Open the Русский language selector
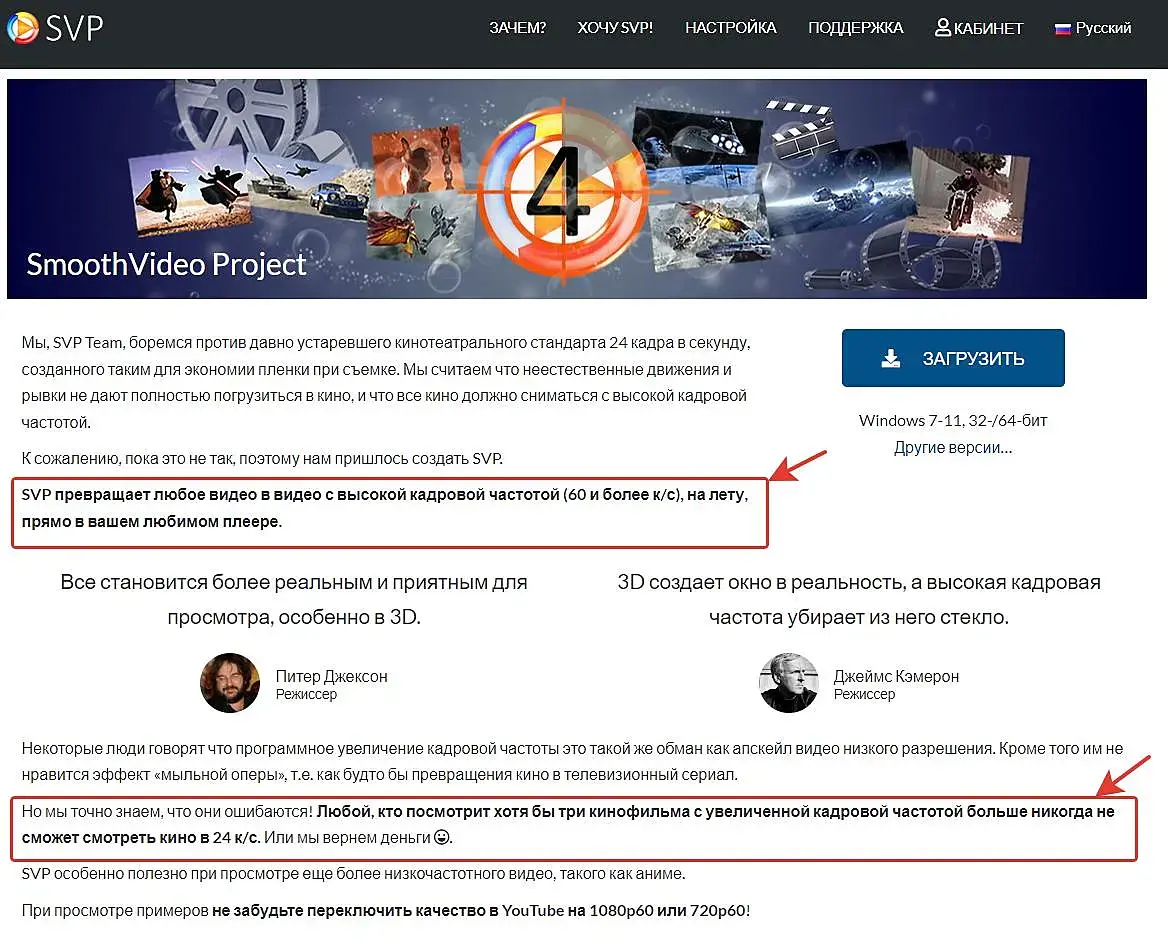Image resolution: width=1168 pixels, height=941 pixels. [1093, 28]
